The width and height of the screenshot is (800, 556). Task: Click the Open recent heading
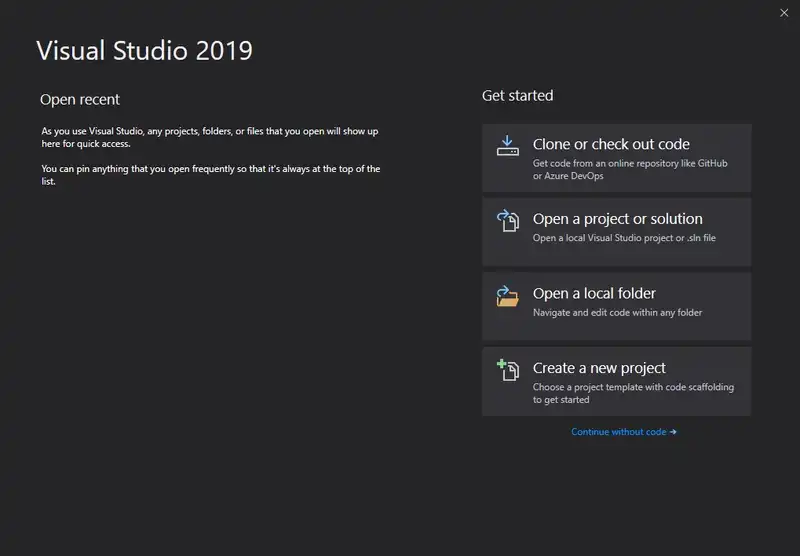pyautogui.click(x=80, y=100)
